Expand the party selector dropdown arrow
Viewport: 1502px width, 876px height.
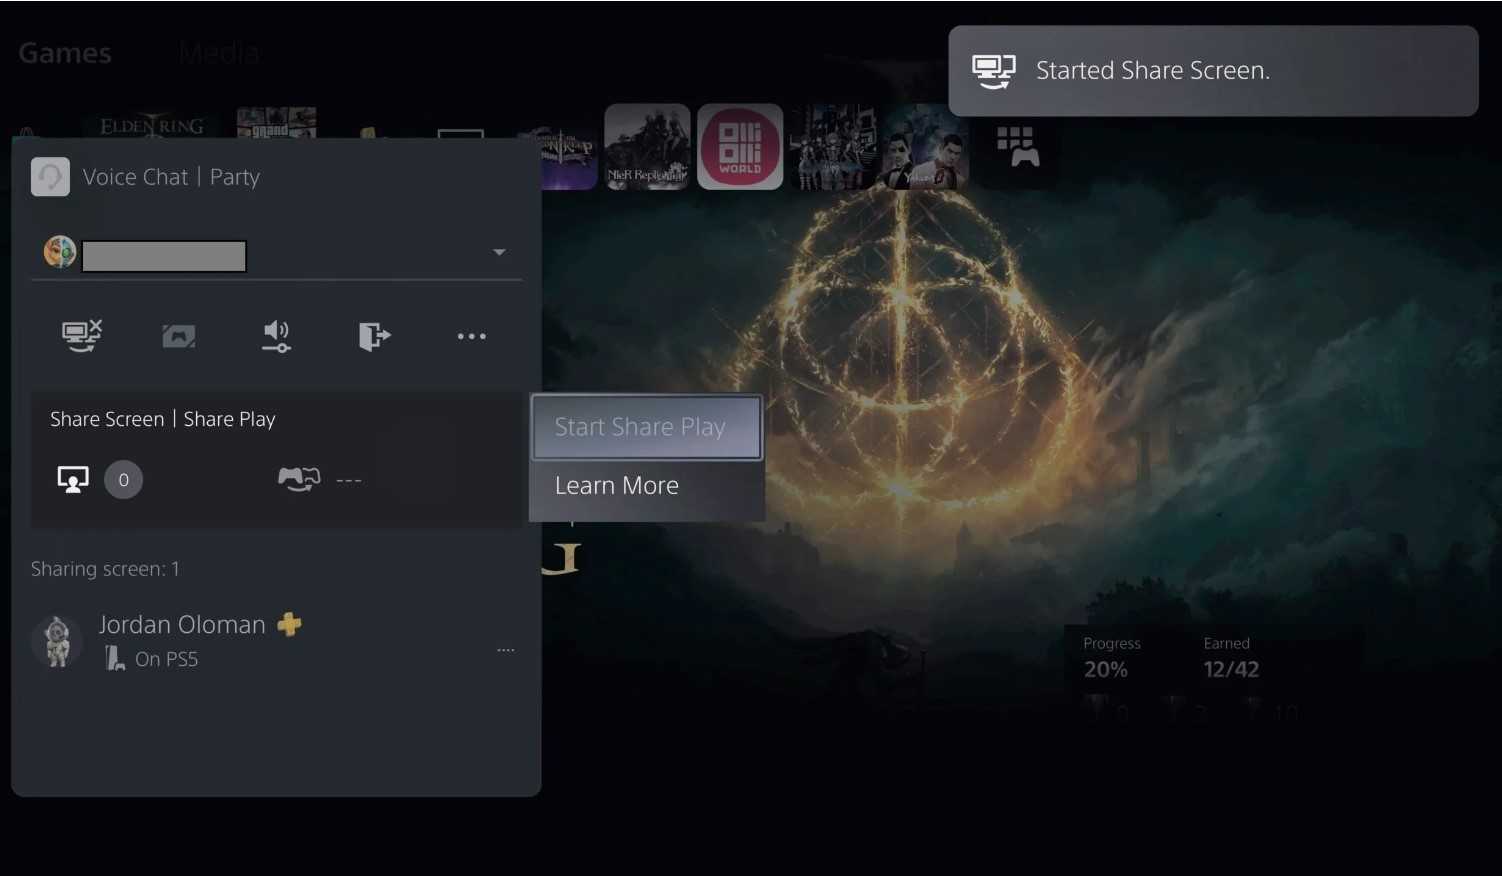pos(499,252)
